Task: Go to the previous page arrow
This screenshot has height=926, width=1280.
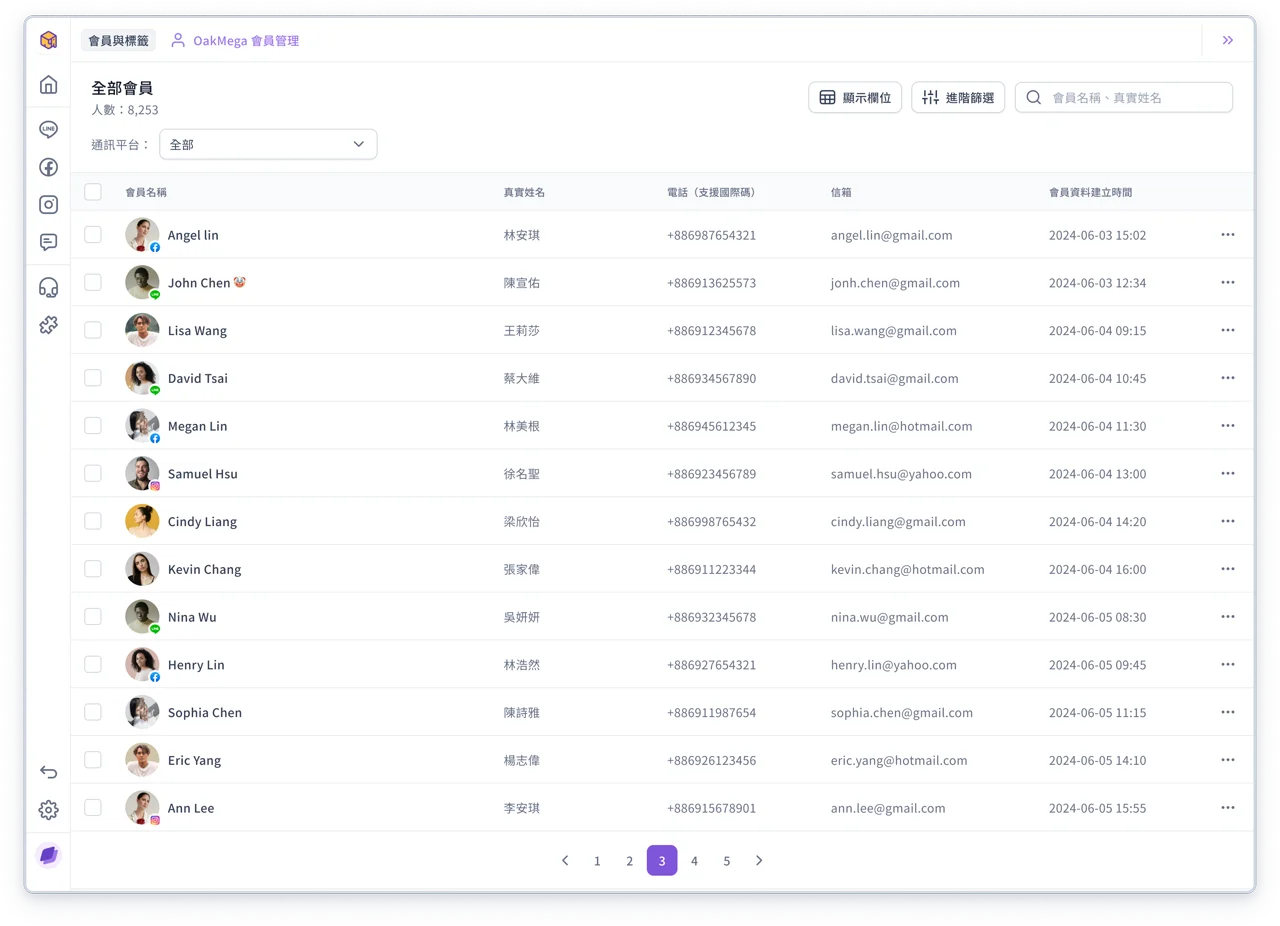Action: click(x=565, y=861)
